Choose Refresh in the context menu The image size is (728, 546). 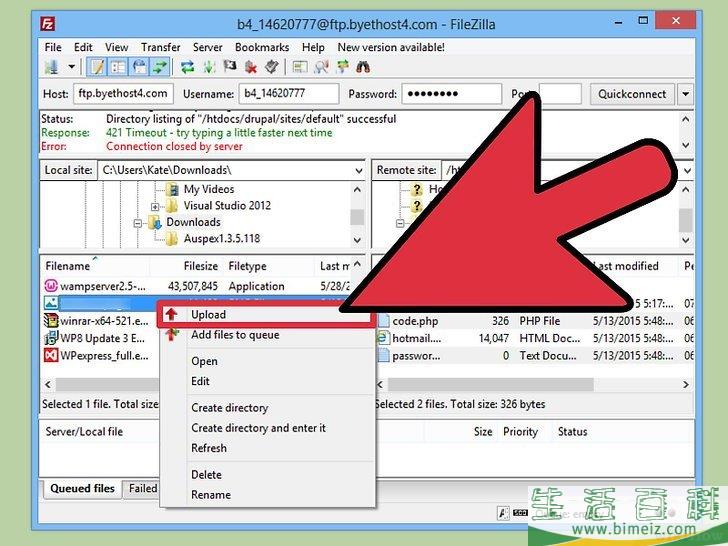click(267, 448)
